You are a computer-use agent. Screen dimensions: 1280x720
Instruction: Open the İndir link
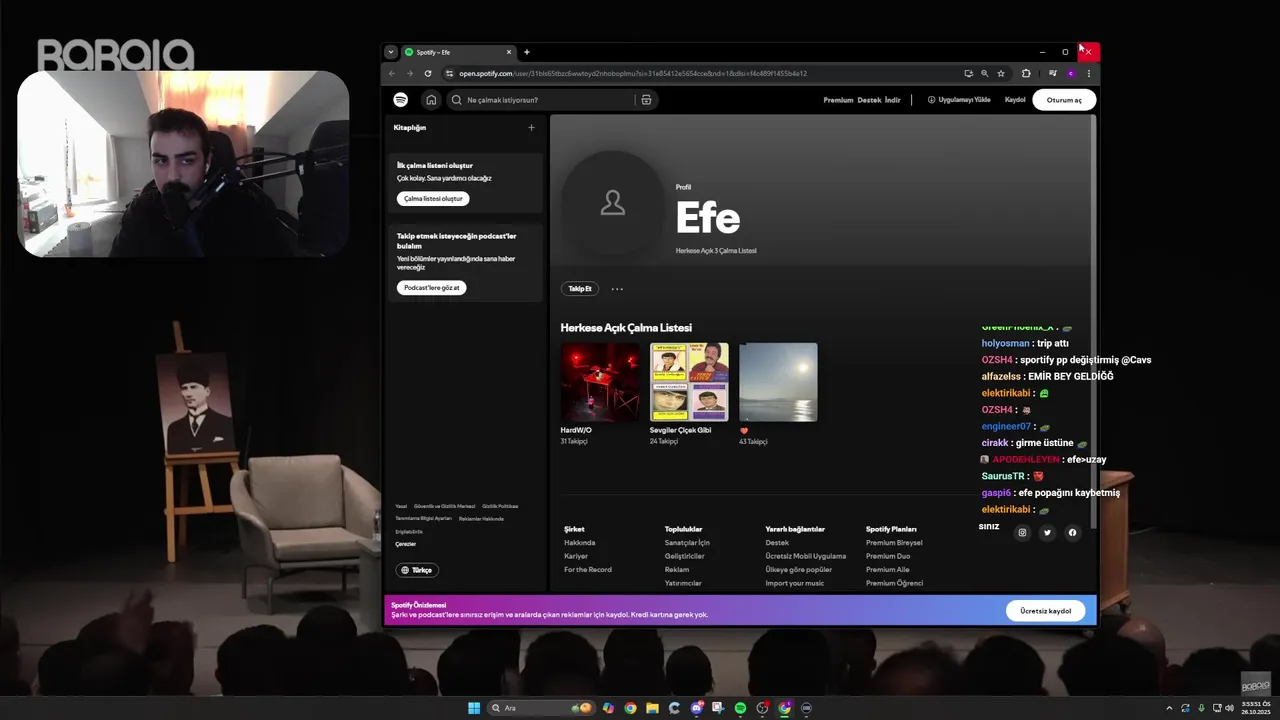coord(893,100)
